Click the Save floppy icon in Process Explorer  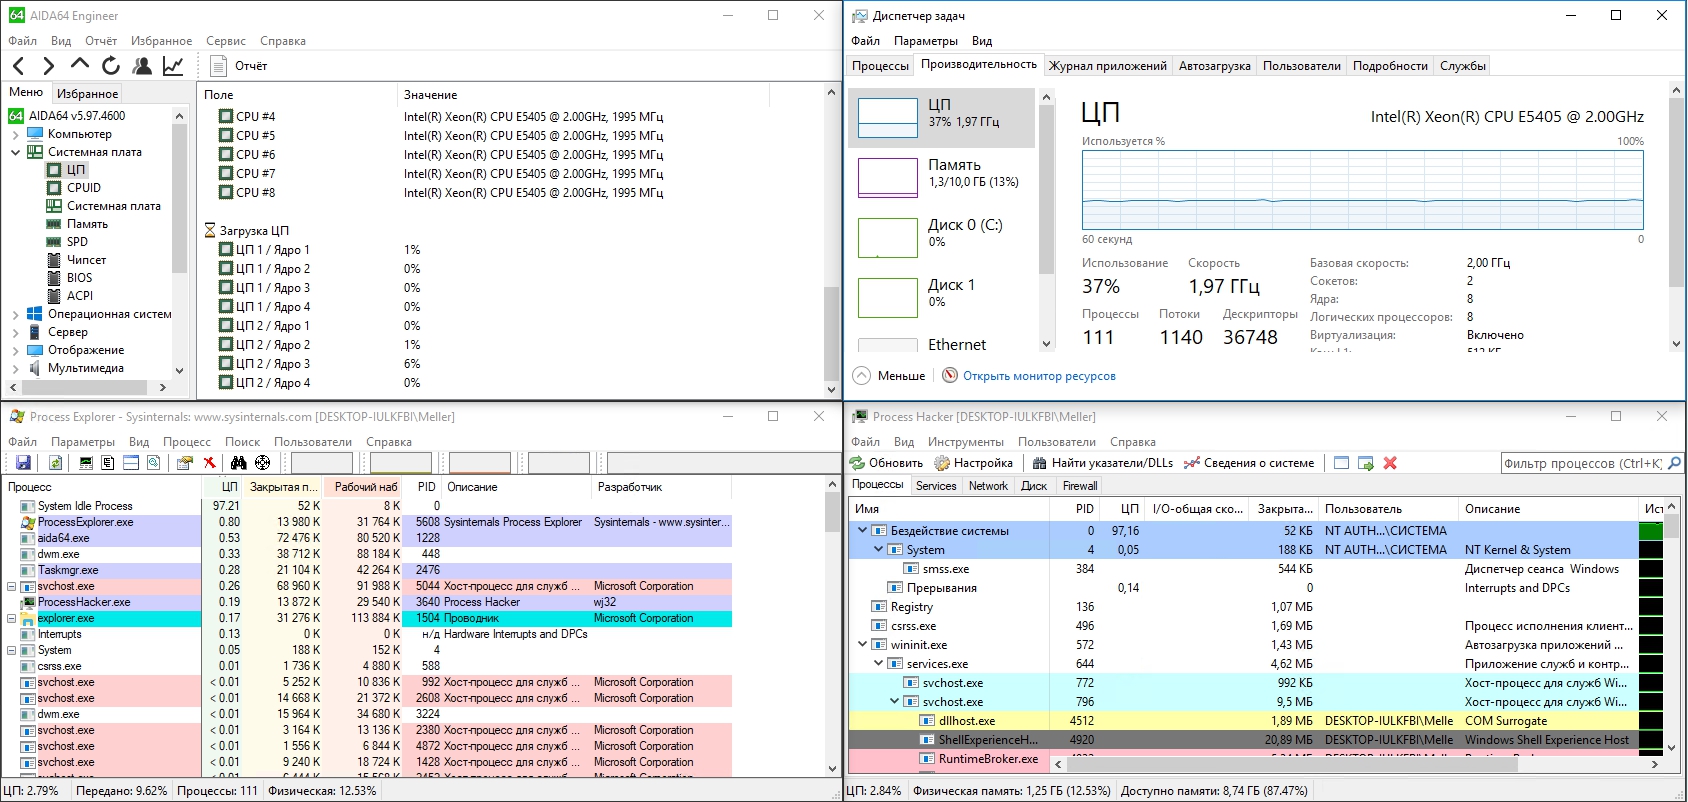point(23,463)
